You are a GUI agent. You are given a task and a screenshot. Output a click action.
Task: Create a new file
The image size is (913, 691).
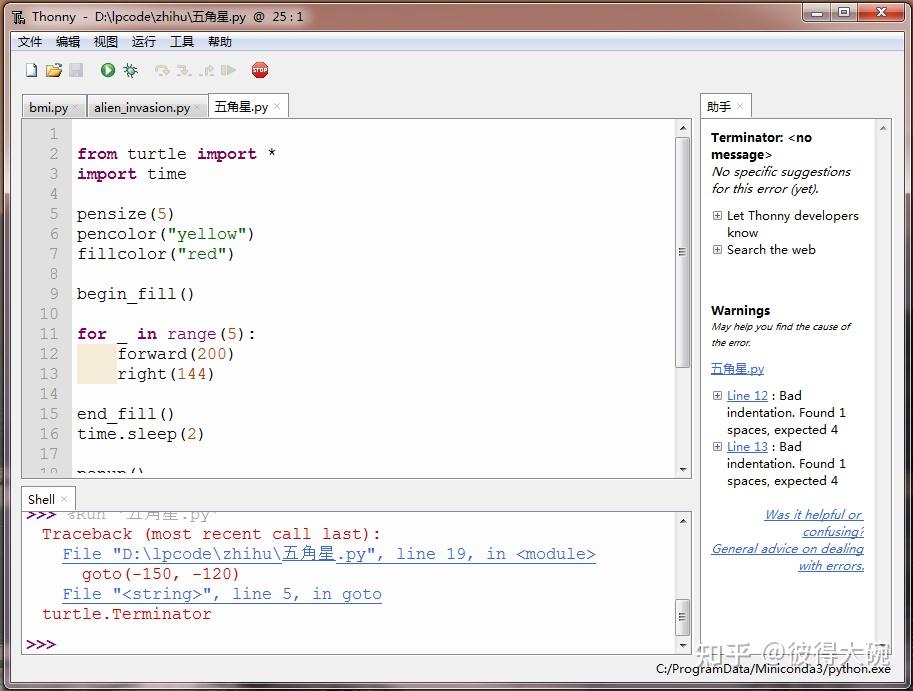31,69
